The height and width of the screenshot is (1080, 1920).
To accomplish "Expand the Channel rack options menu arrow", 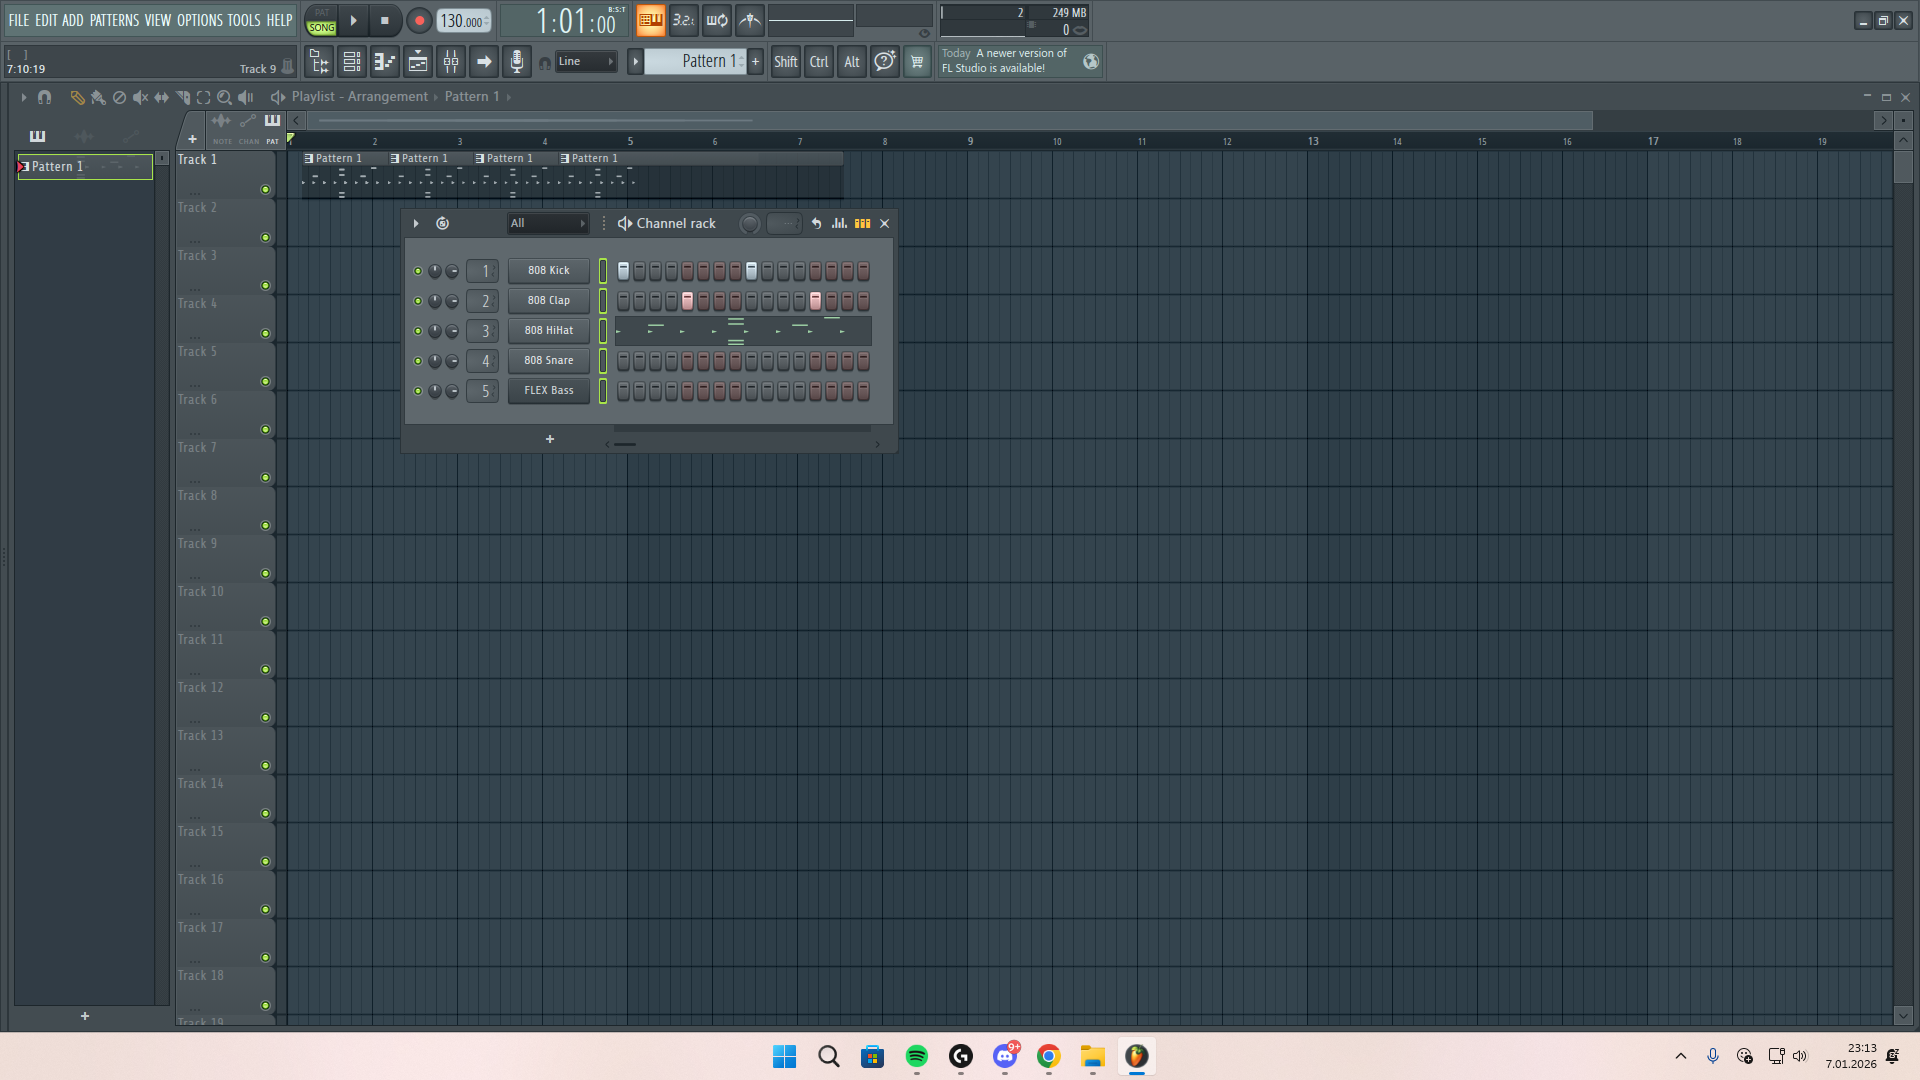I will [416, 224].
